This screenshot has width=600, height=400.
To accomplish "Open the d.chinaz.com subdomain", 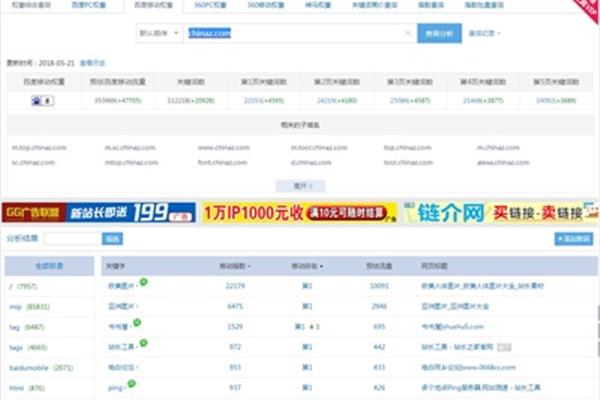I will click(311, 163).
